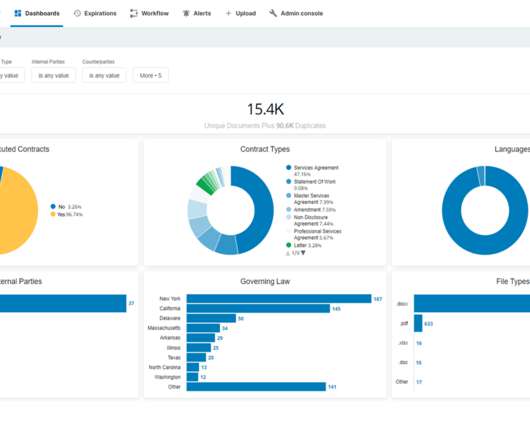Click the Upload plus icon
This screenshot has width=530, height=442.
pos(228,13)
